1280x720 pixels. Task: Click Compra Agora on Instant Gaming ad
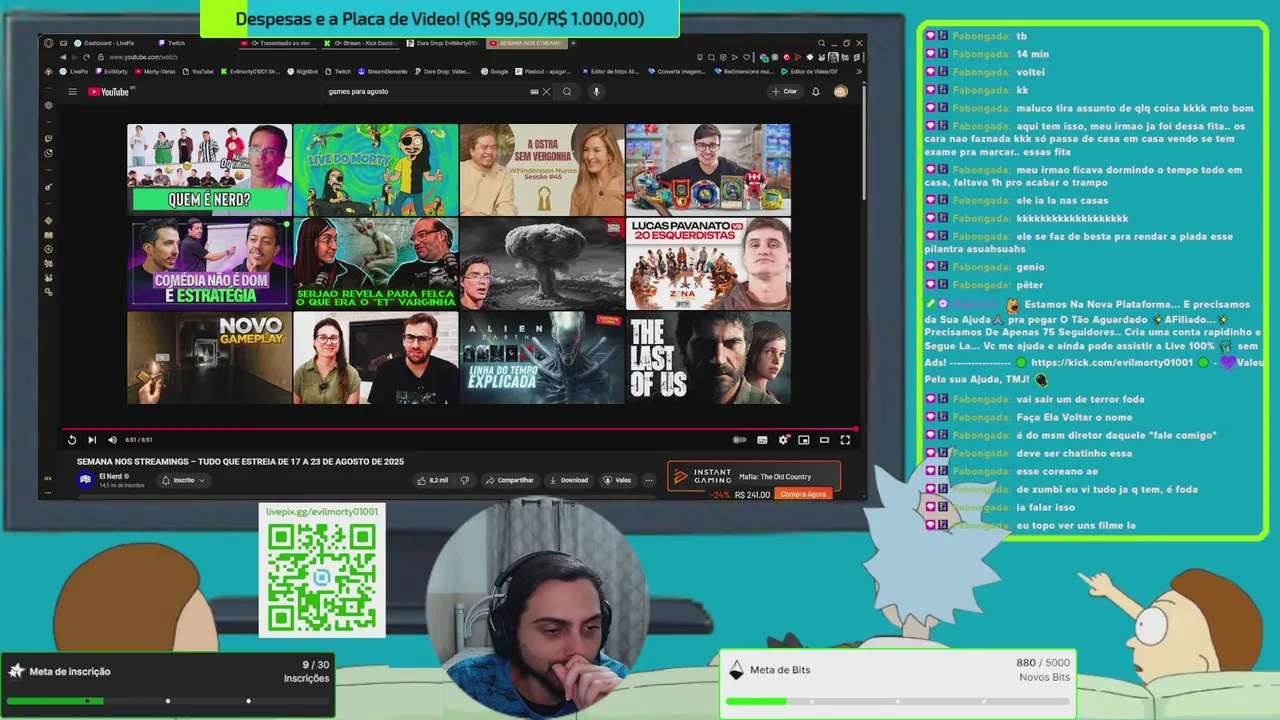tap(804, 494)
